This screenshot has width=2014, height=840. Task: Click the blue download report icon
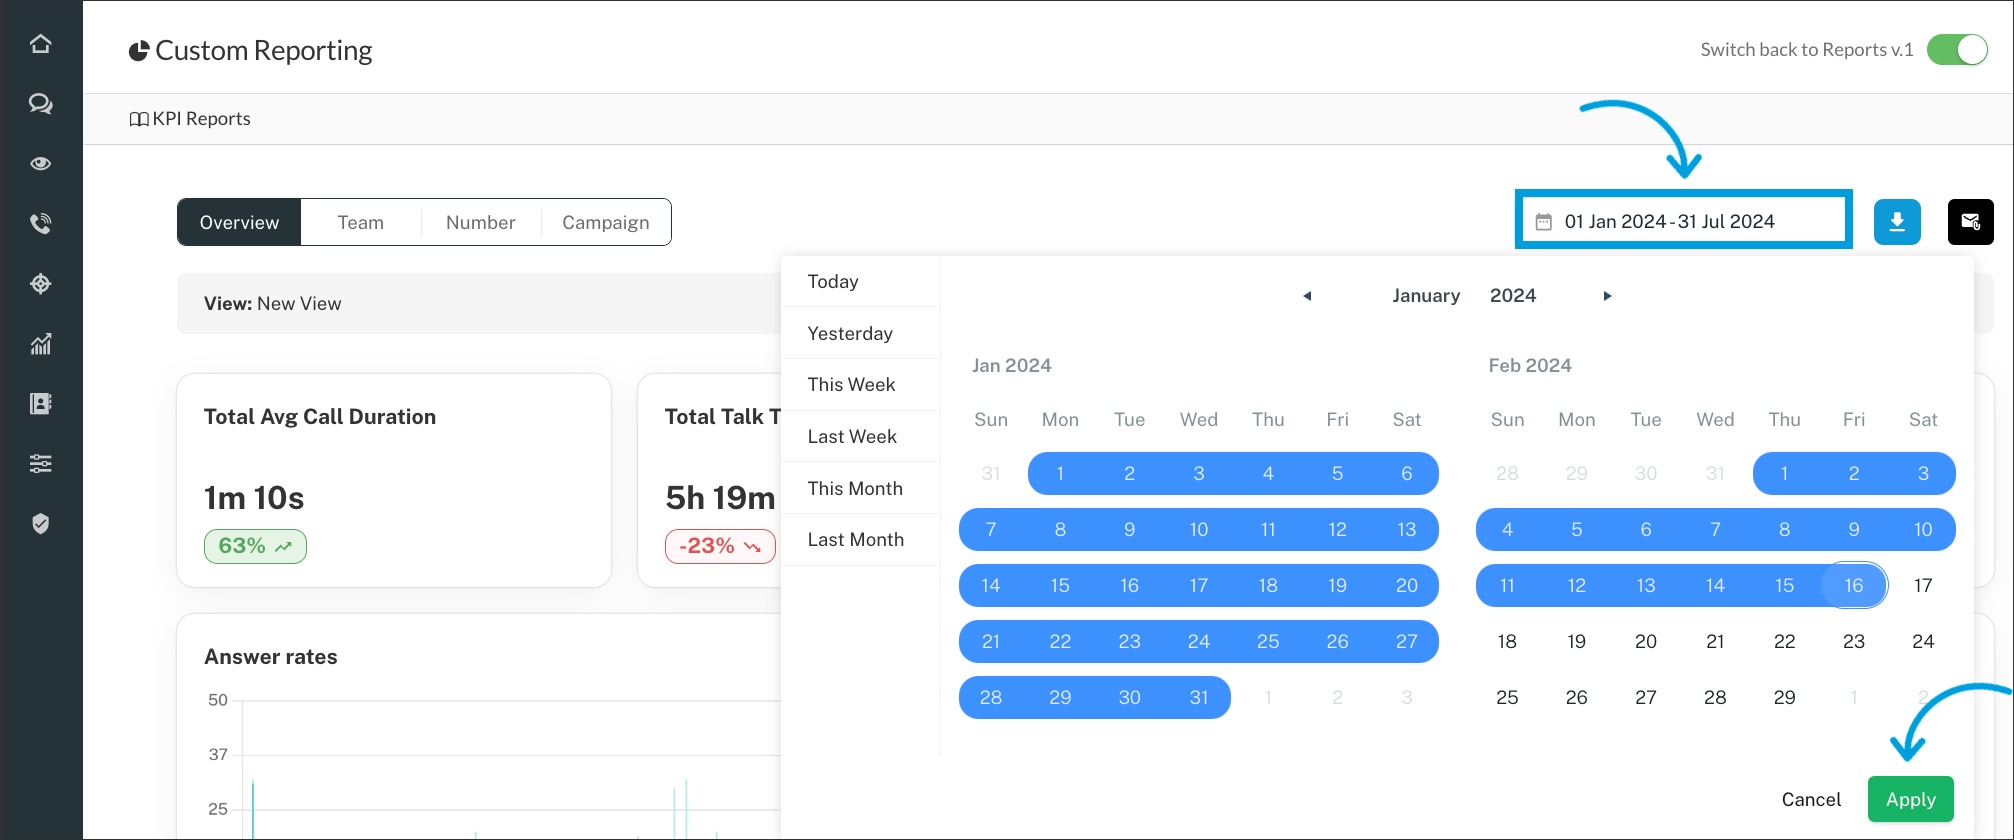tap(1896, 222)
